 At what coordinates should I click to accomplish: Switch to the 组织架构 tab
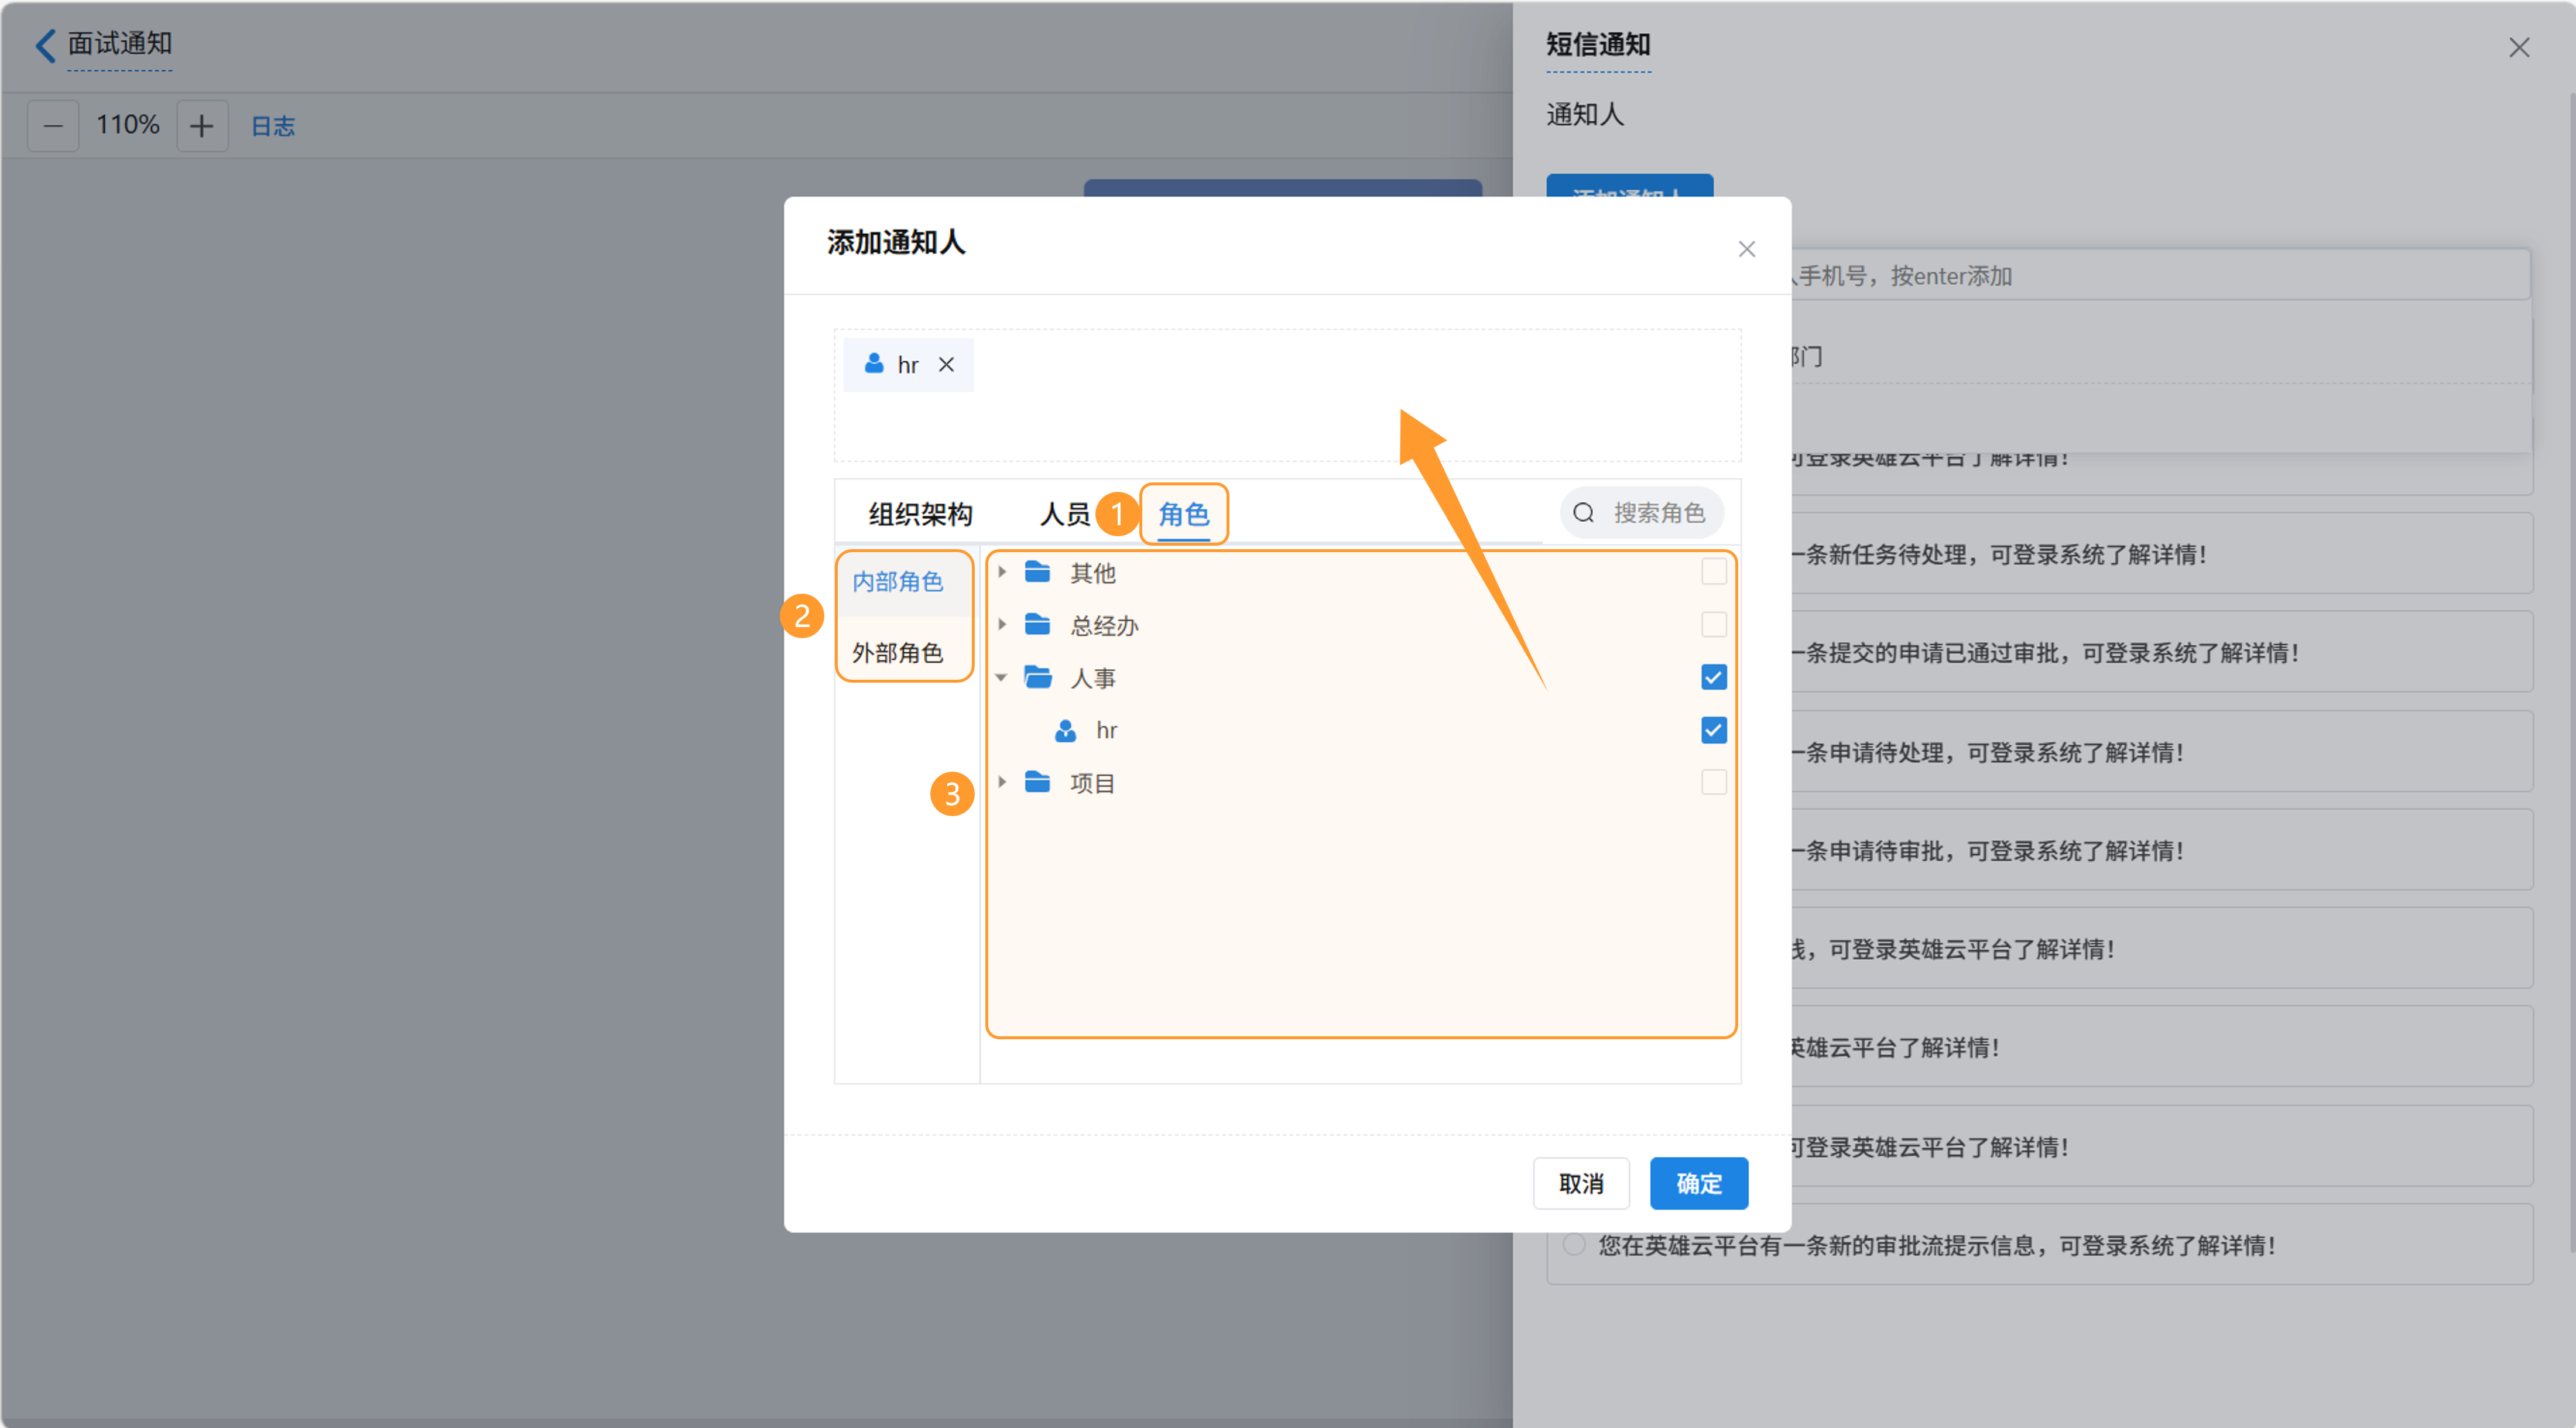920,514
